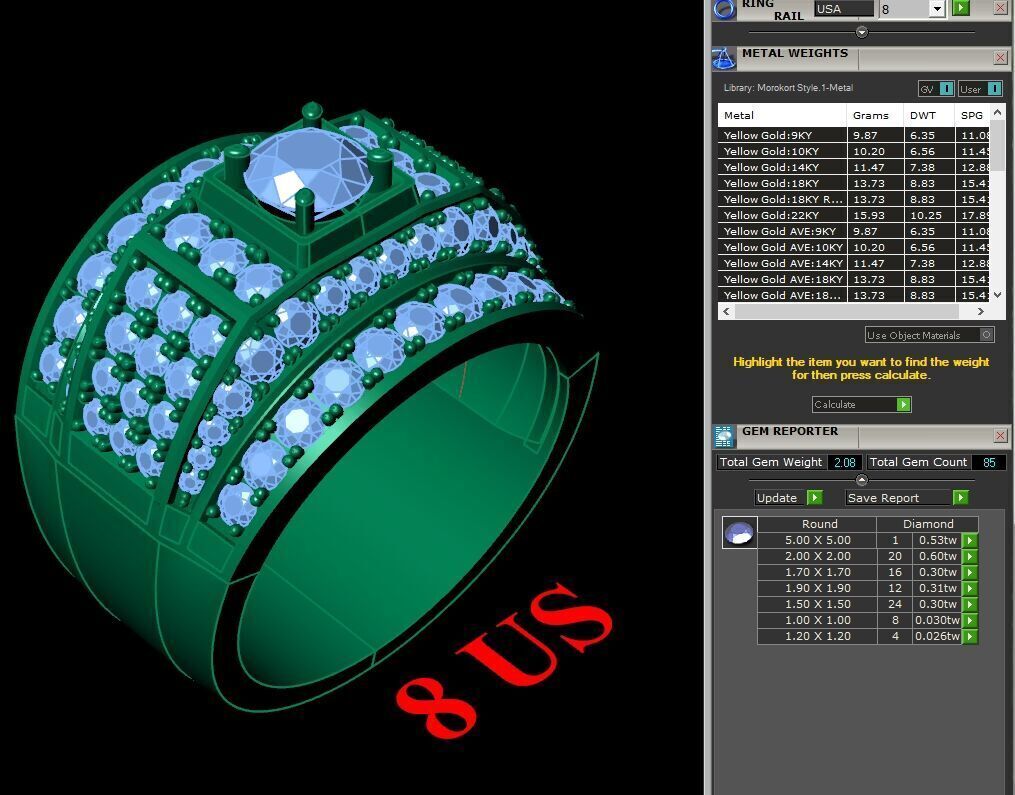This screenshot has width=1015, height=795.
Task: Click the 0.53tw weight cell
Action: tap(937, 541)
